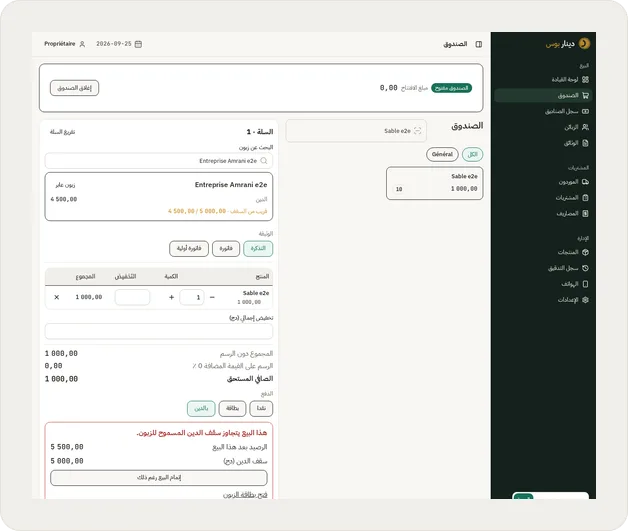Toggle the sidebar panel icon

pyautogui.click(x=479, y=44)
